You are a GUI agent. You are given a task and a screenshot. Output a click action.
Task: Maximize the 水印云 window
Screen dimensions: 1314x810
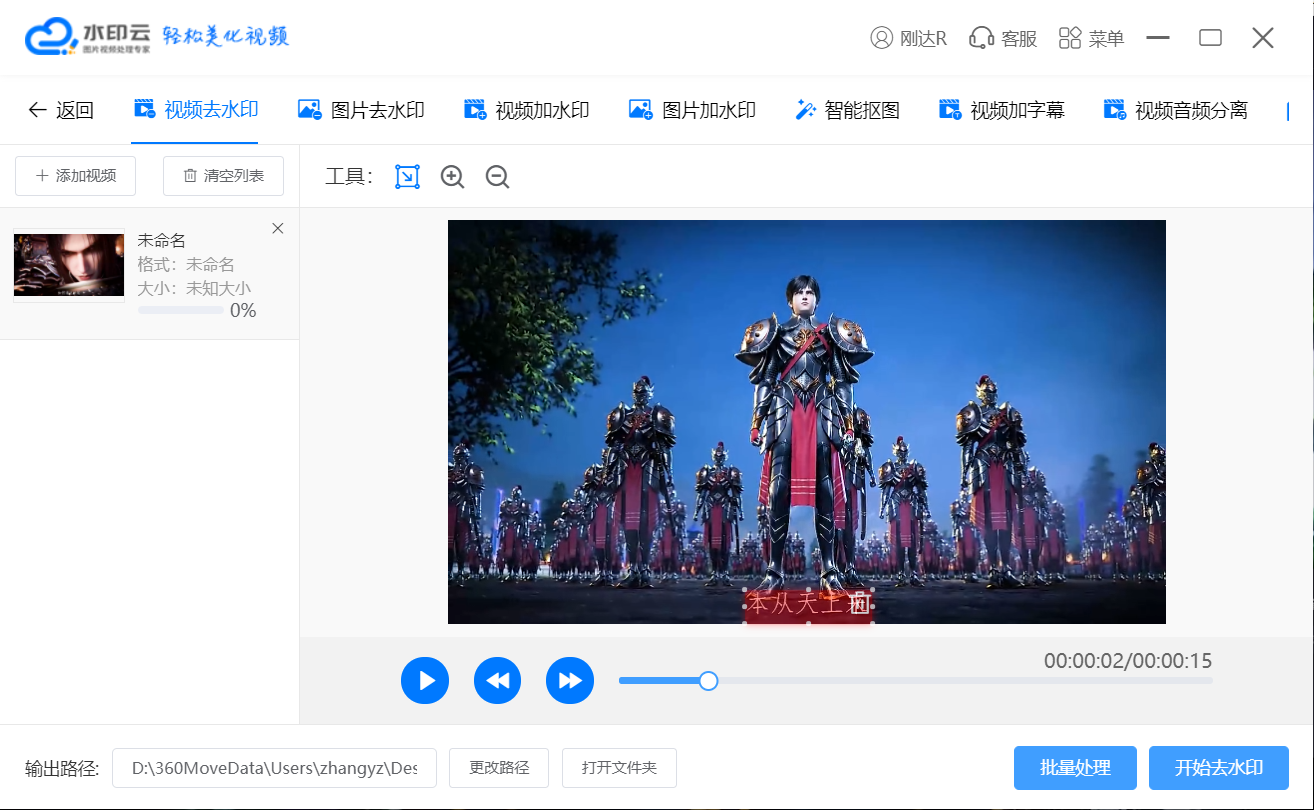(1210, 38)
